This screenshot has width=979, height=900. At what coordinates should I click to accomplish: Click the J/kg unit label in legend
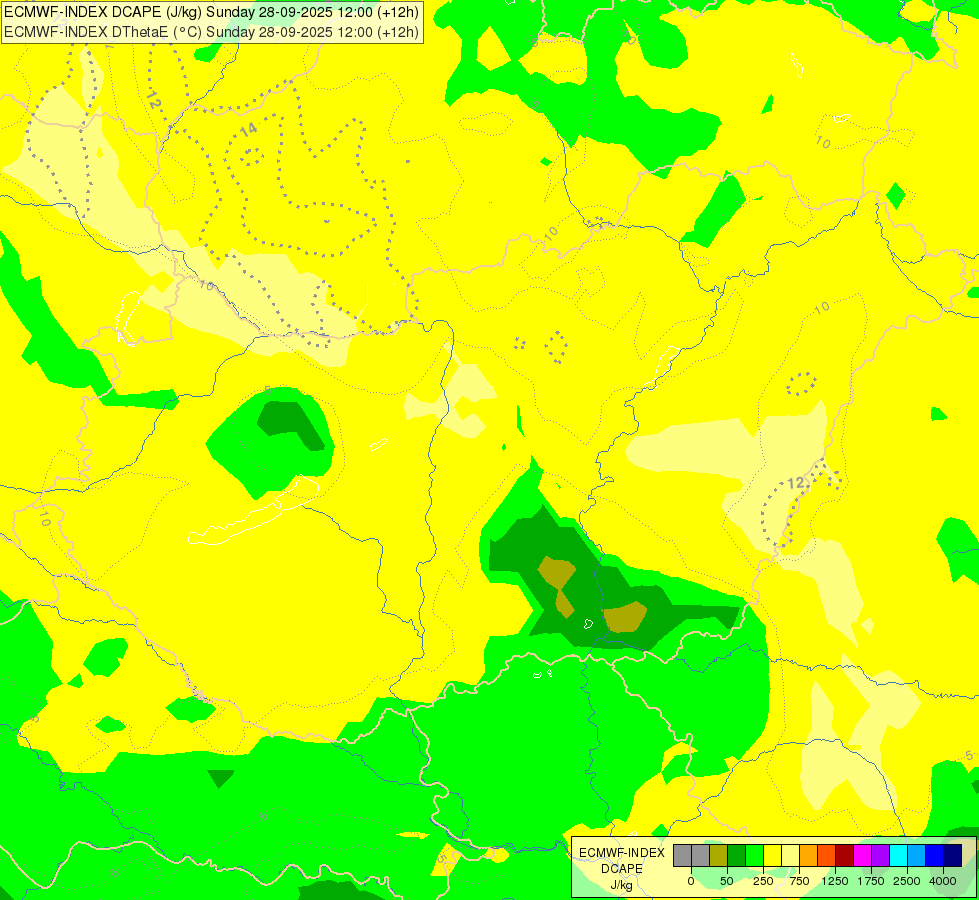pyautogui.click(x=622, y=885)
